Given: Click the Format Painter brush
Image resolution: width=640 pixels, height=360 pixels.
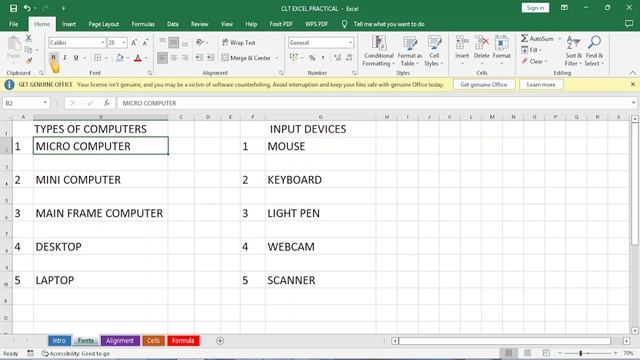Looking at the screenshot, I should coord(29,61).
